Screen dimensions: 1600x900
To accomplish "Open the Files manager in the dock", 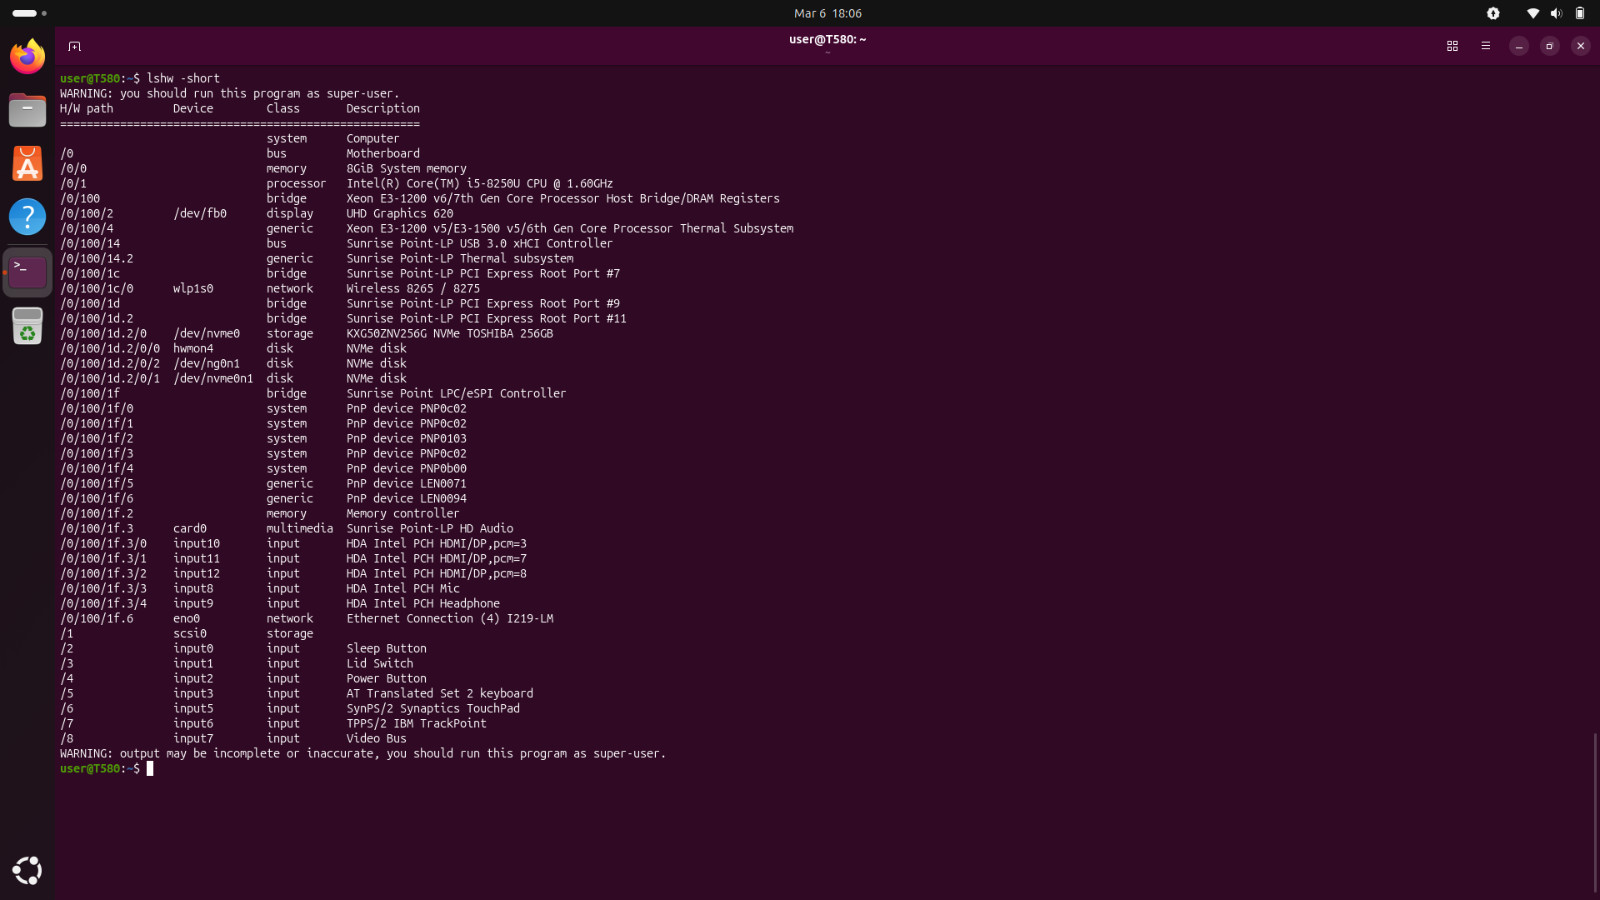I will click(x=28, y=110).
